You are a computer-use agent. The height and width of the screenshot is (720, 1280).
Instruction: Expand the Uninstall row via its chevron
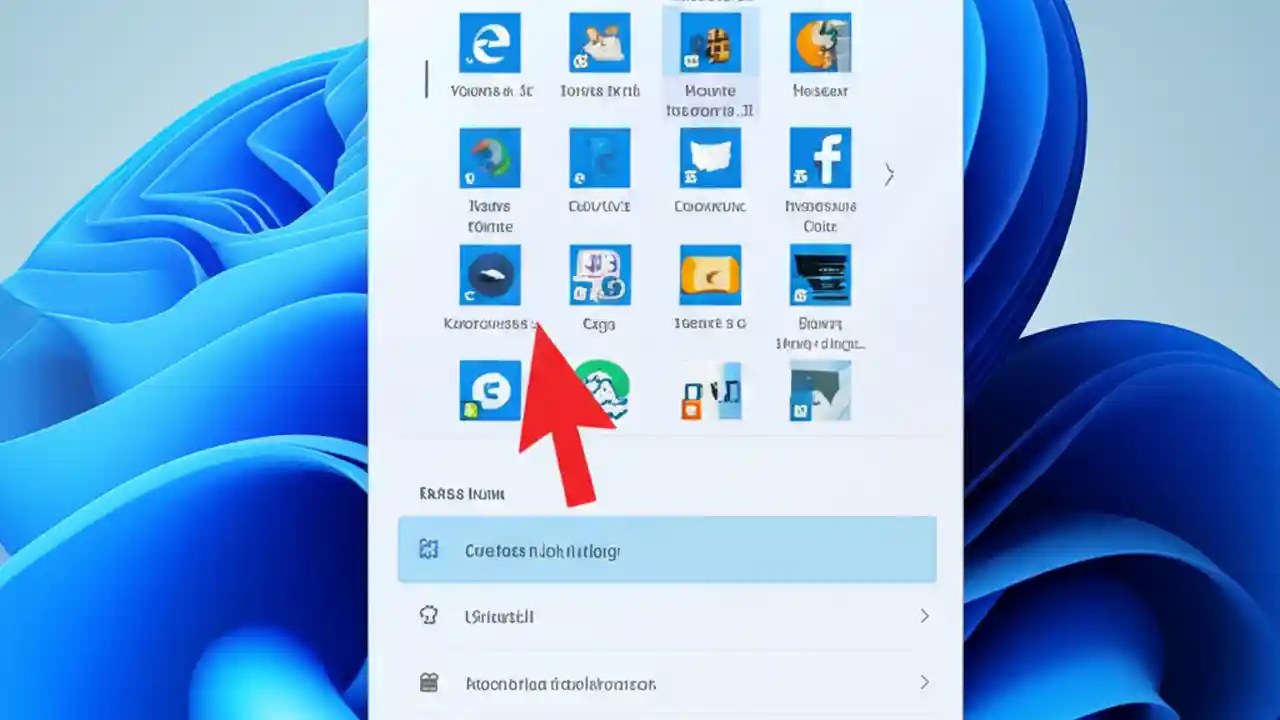coord(923,616)
